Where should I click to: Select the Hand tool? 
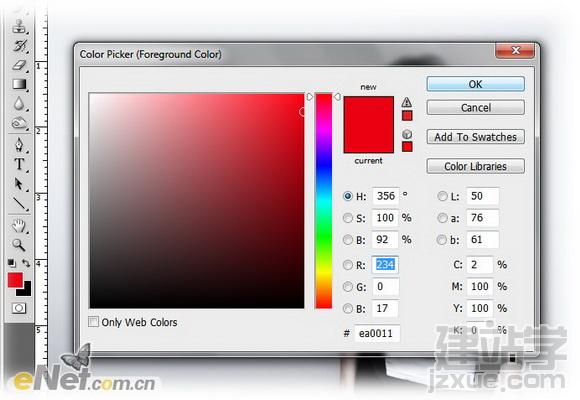(x=19, y=226)
